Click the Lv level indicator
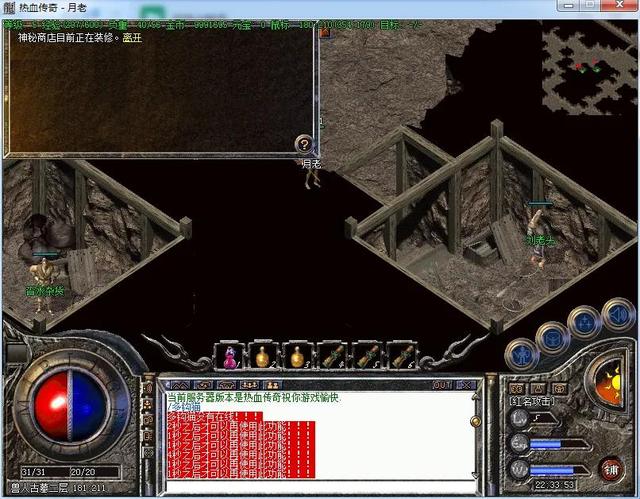Image resolution: width=640 pixels, height=499 pixels. tap(534, 419)
